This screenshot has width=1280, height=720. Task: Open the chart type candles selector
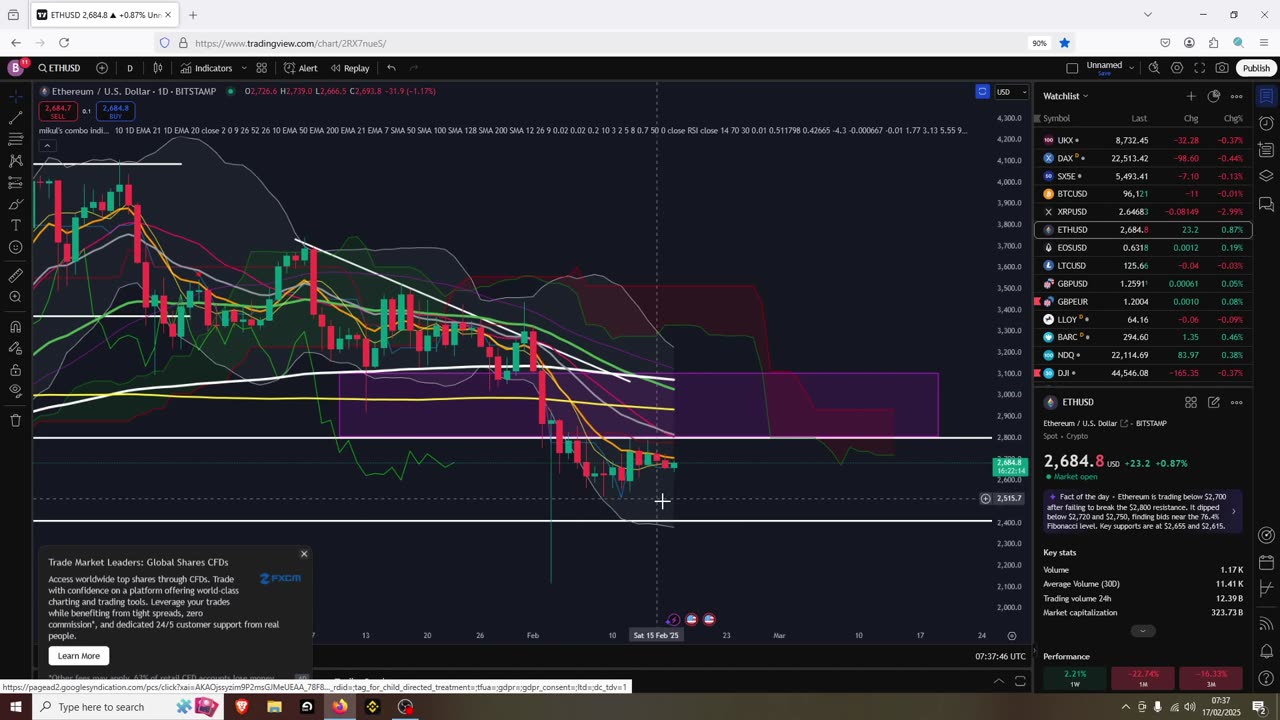point(157,68)
